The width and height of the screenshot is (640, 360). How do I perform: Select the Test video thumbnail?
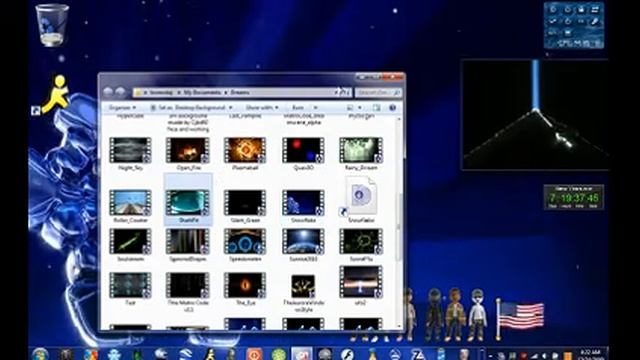pyautogui.click(x=130, y=285)
